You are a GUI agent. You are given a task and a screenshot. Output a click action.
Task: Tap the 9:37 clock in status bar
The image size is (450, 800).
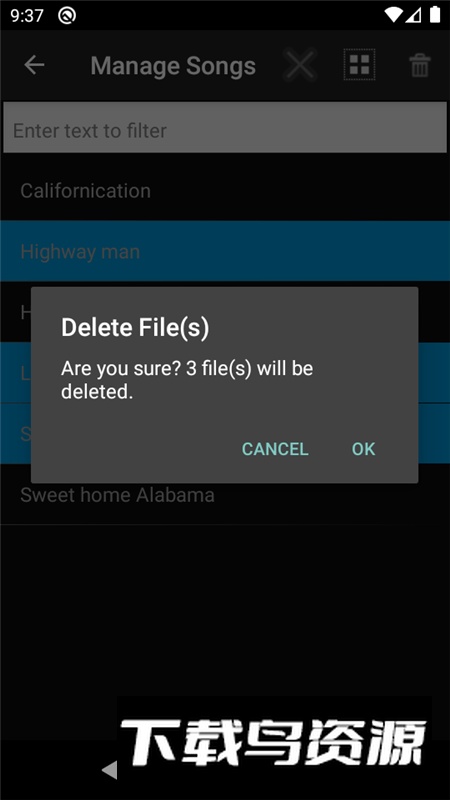pyautogui.click(x=27, y=16)
